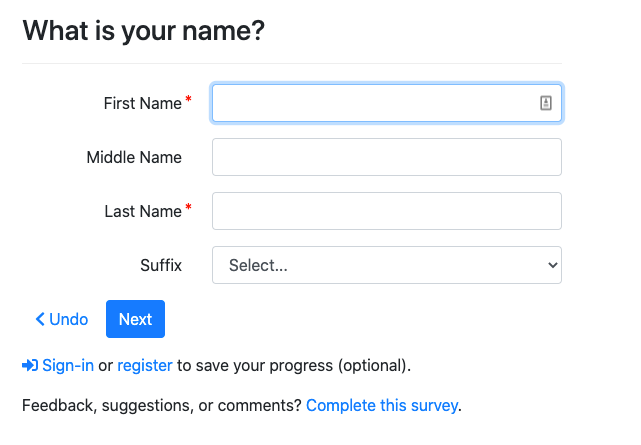Screen dimensions: 641x445
Task: Click the Suffix dropdown arrow
Action: pos(552,265)
